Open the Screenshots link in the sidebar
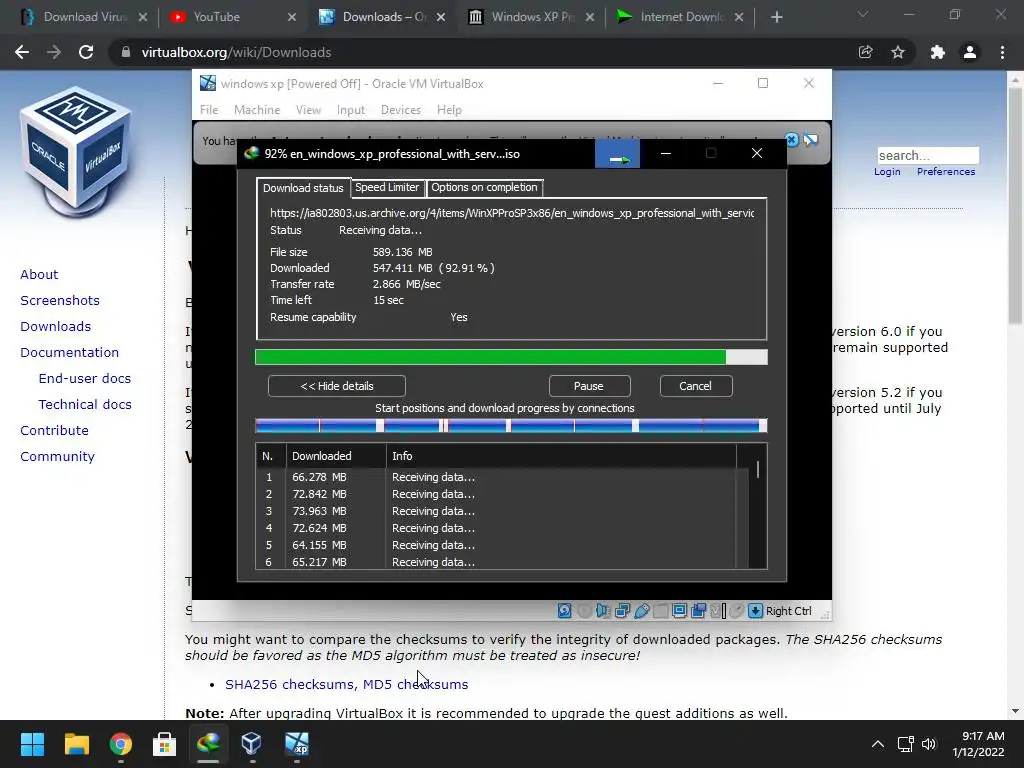Screen dimensions: 1024x768 [x=60, y=300]
